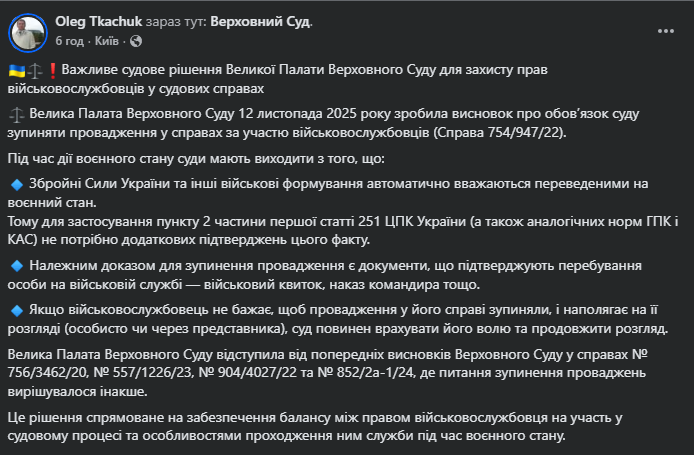Image resolution: width=694 pixels, height=455 pixels.
Task: Click the blue diamond before 'Збройні Сили'
Action: 16,184
